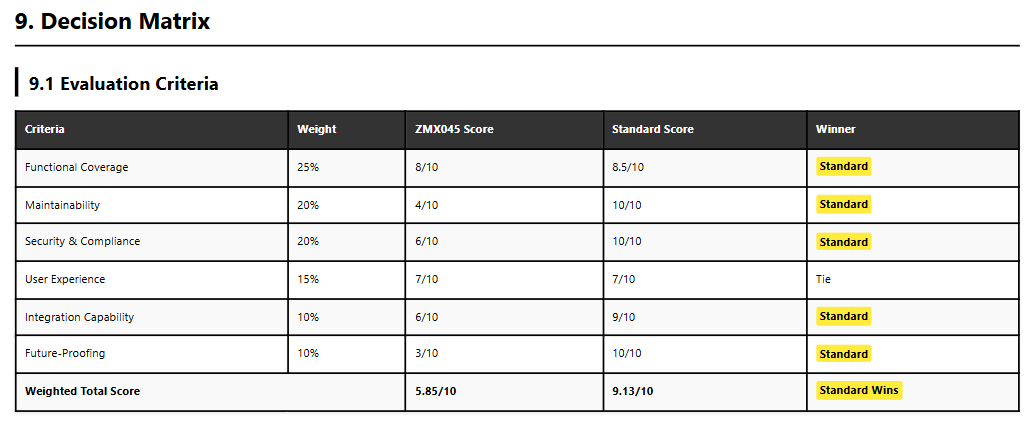Select the Winner column header
The image size is (1031, 424).
[836, 129]
